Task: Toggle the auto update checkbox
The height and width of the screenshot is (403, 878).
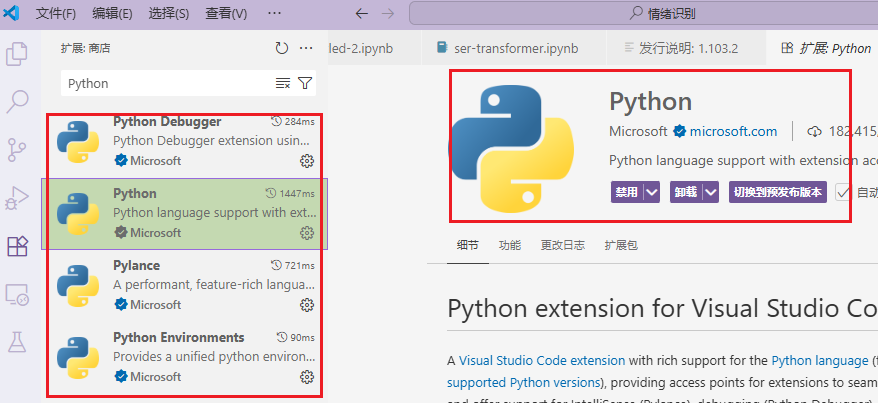Action: 843,193
